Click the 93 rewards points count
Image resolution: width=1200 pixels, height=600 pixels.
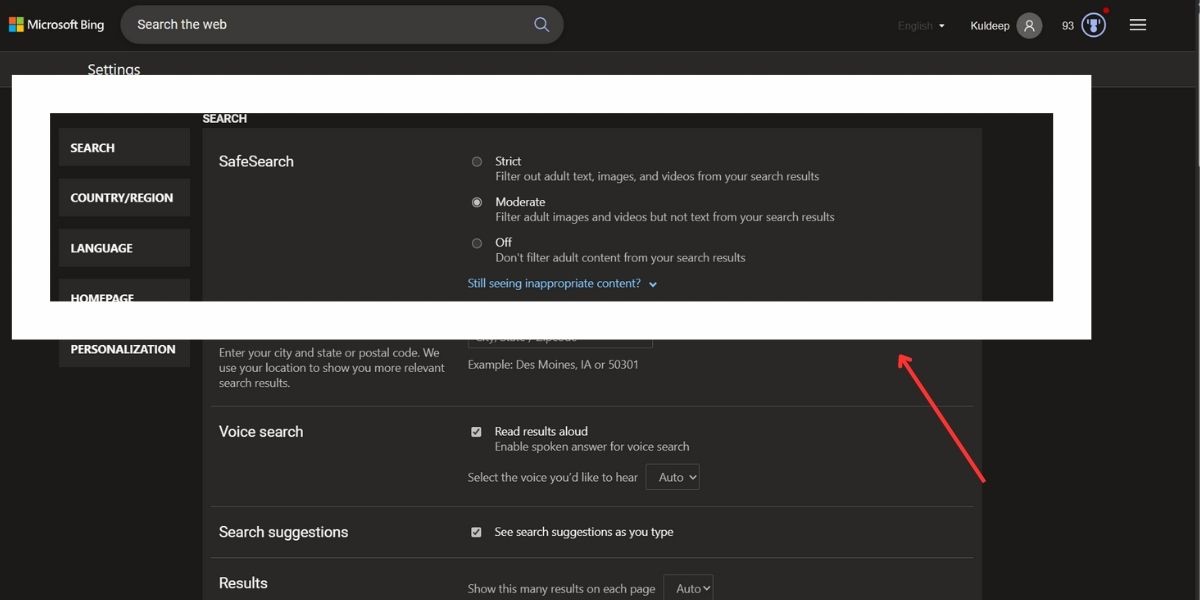(1068, 26)
